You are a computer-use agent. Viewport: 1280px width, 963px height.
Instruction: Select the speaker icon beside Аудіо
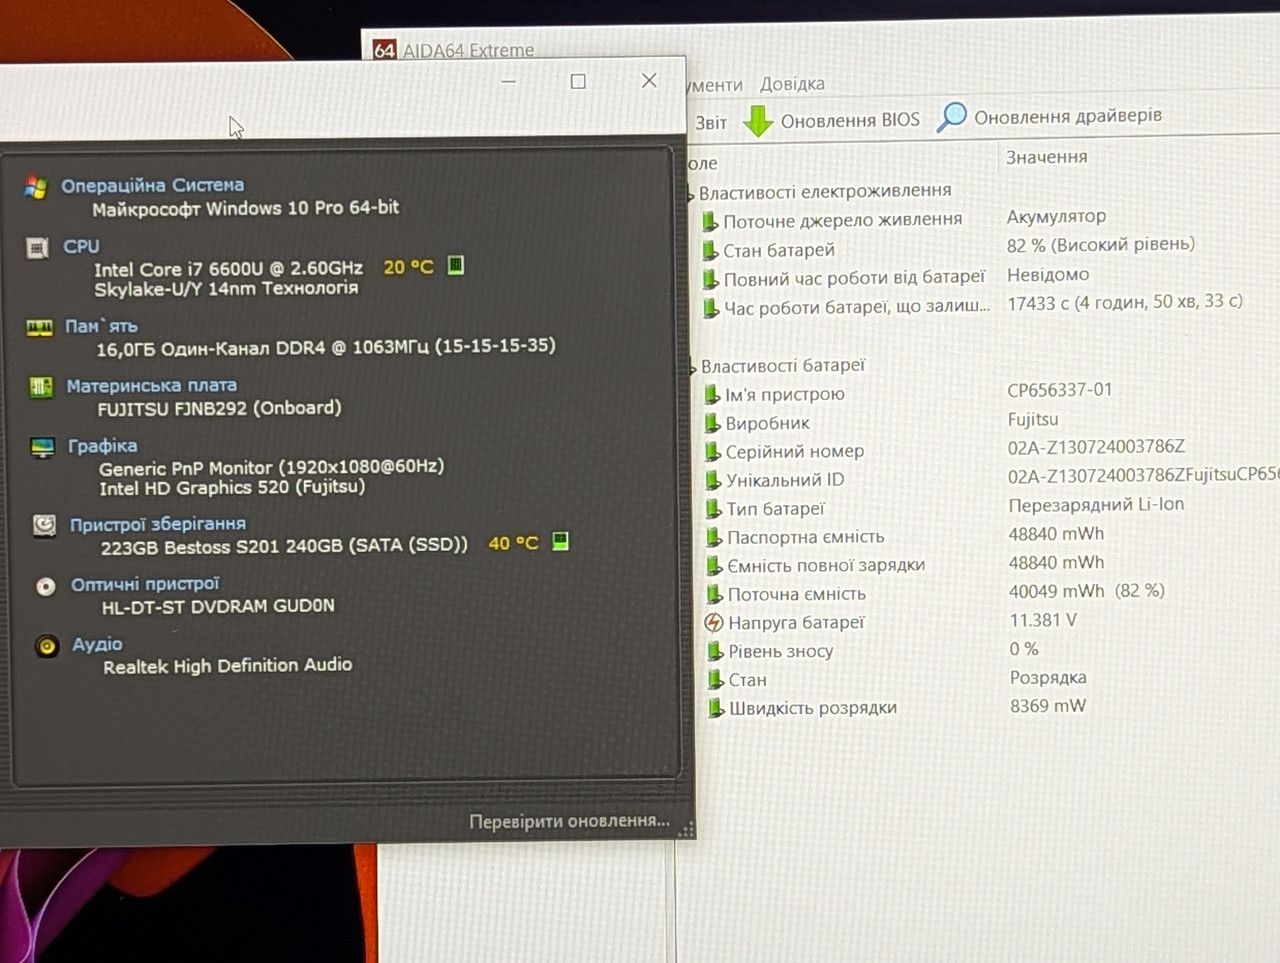coord(47,646)
